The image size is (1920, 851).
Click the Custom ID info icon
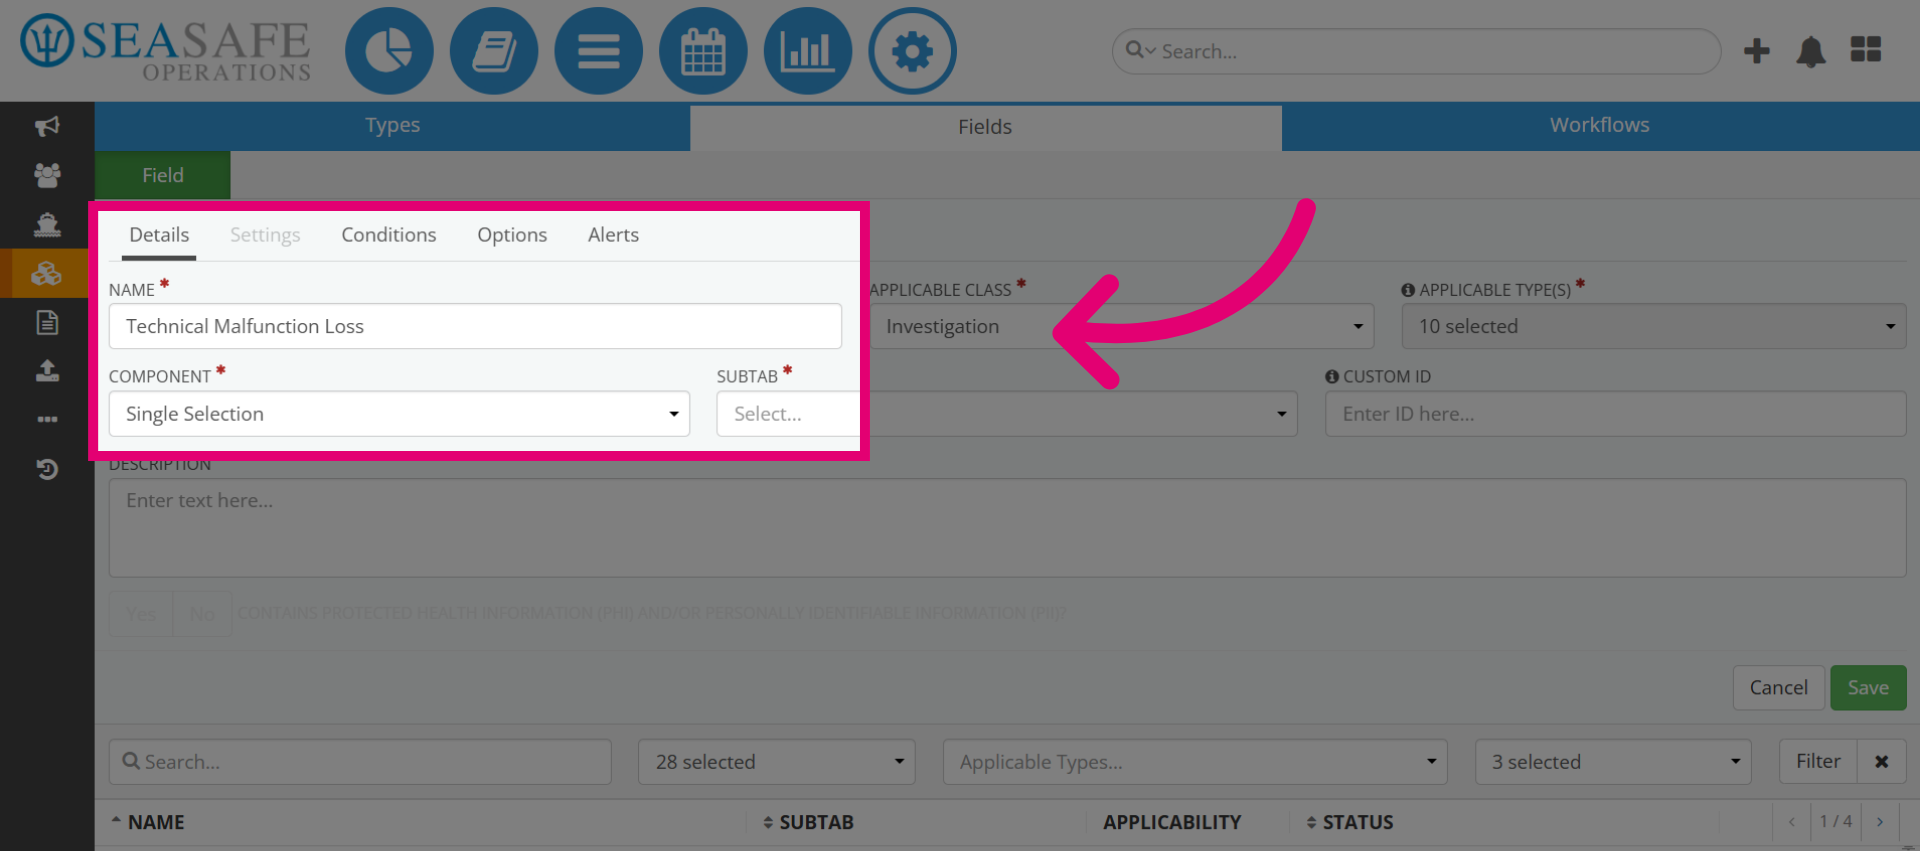click(x=1332, y=377)
